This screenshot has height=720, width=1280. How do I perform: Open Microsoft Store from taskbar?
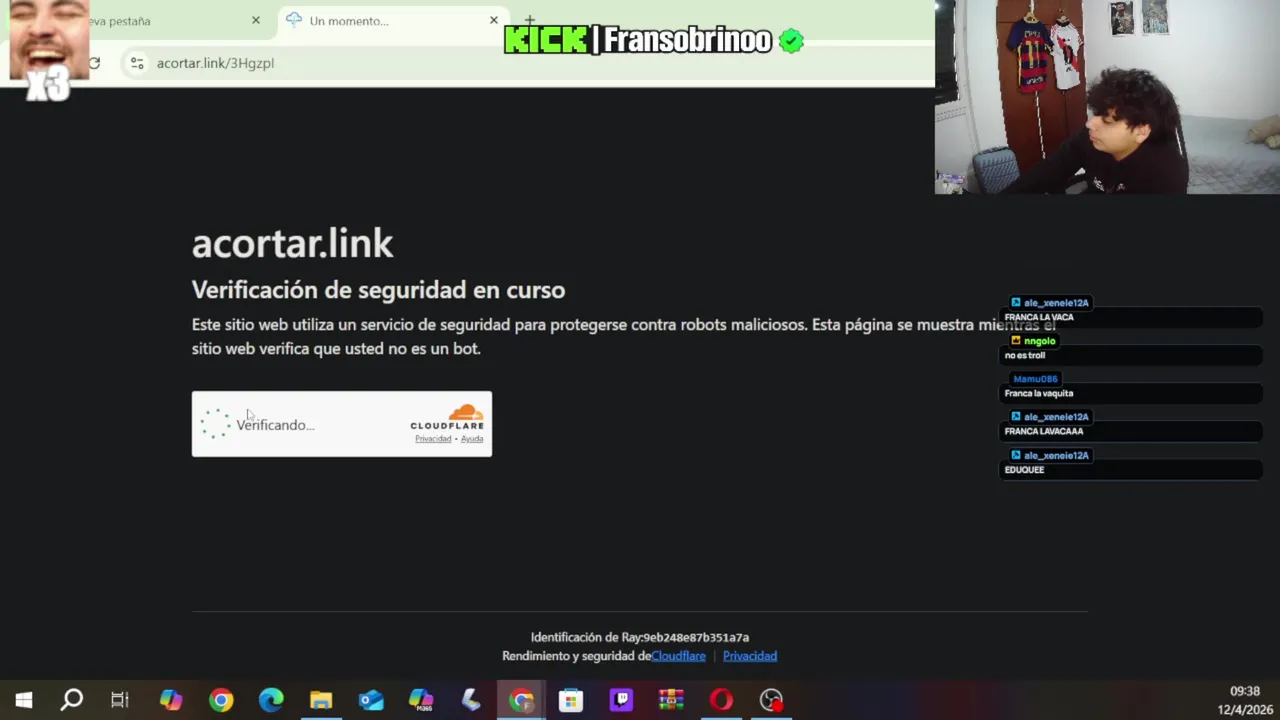click(x=571, y=700)
